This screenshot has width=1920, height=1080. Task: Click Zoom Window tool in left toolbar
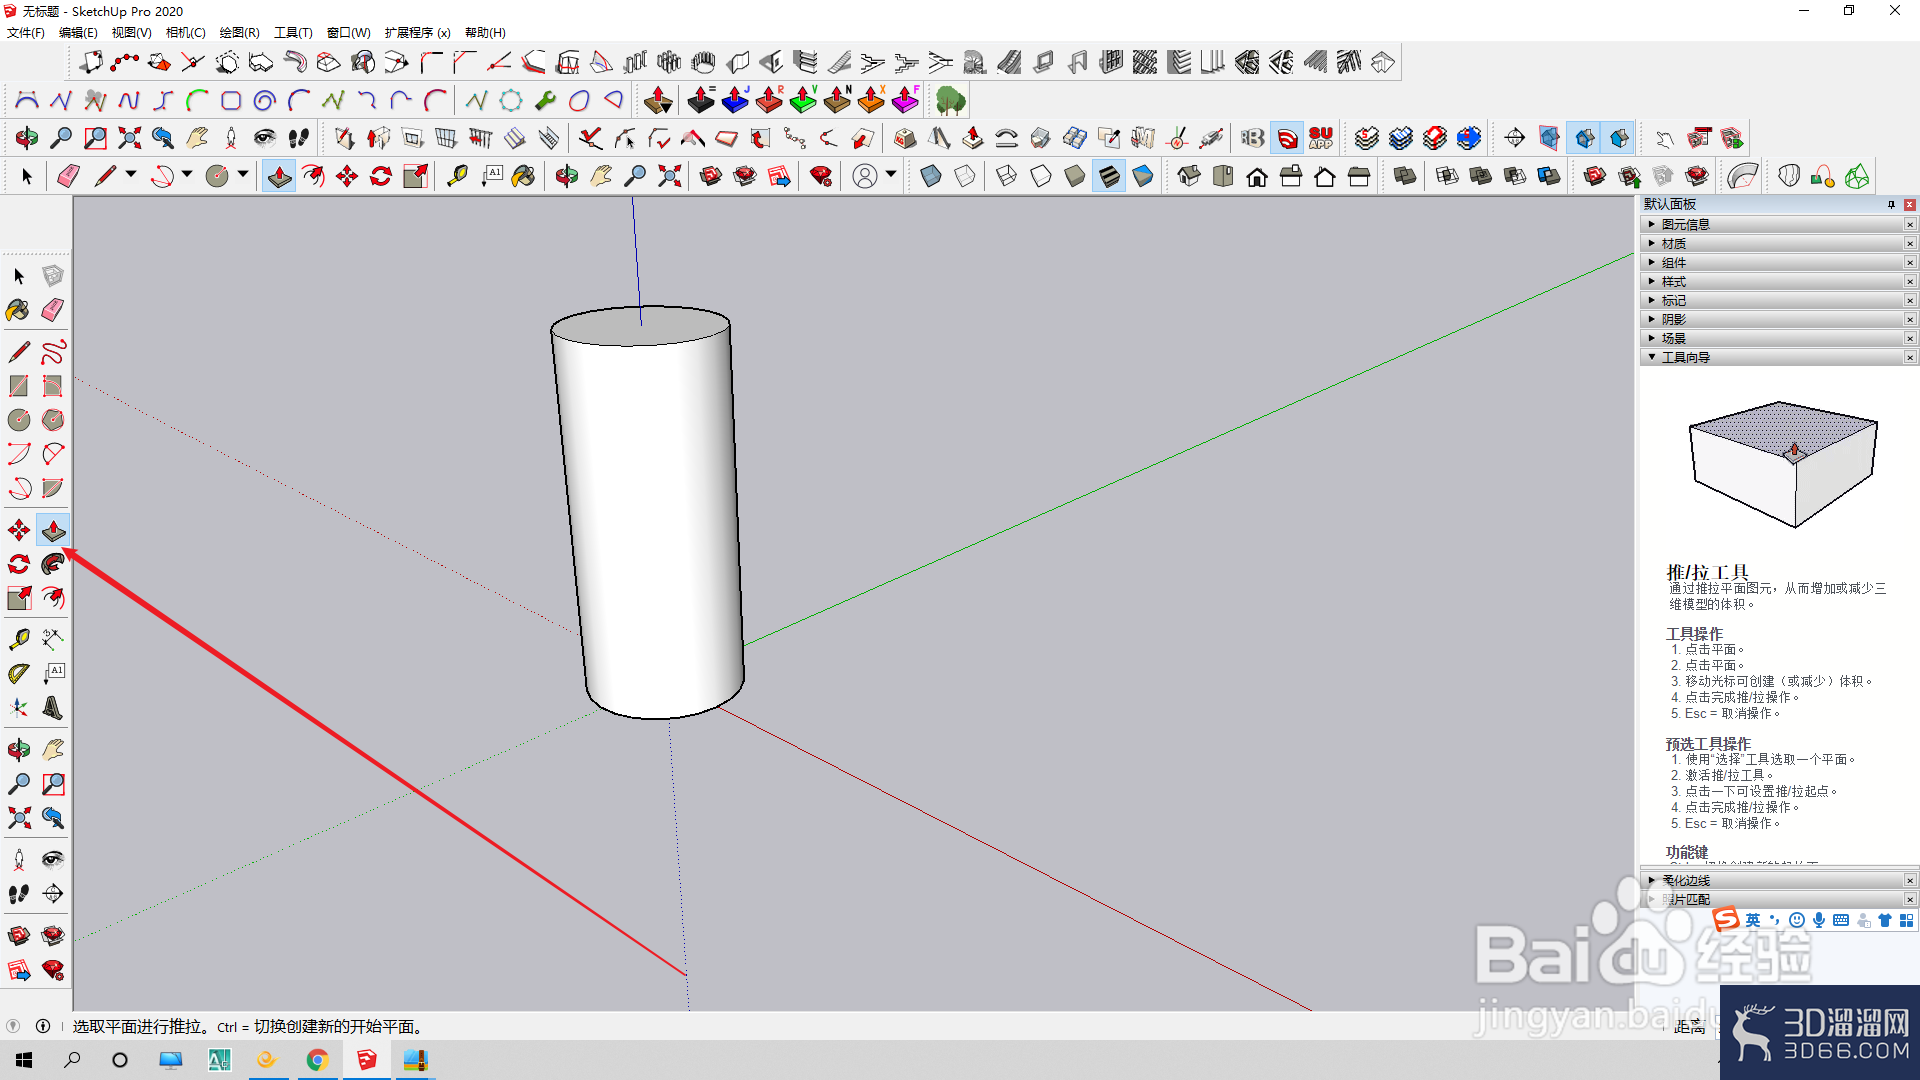pyautogui.click(x=53, y=784)
